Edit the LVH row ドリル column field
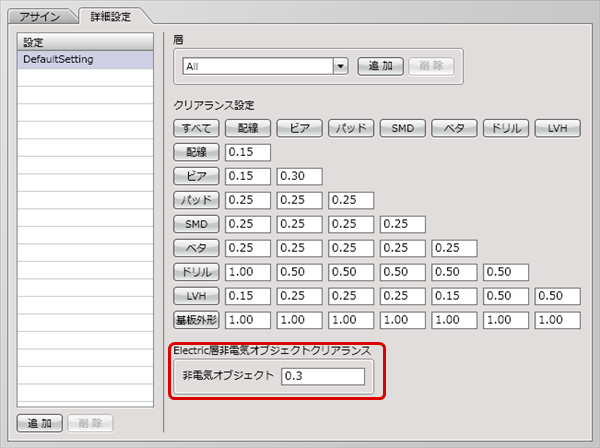 click(x=506, y=296)
